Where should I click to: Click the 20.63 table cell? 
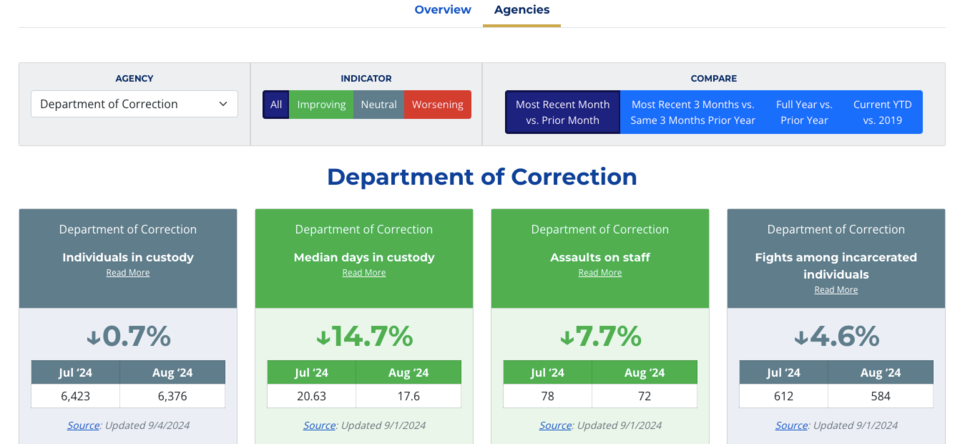pyautogui.click(x=312, y=396)
